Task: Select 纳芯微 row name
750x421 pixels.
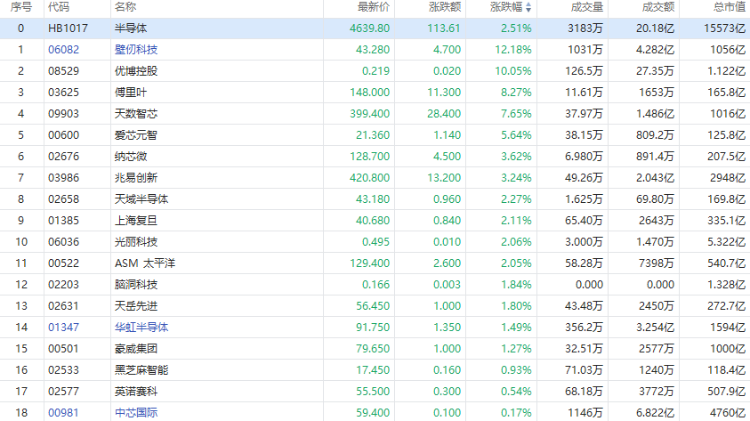Action: [131, 156]
